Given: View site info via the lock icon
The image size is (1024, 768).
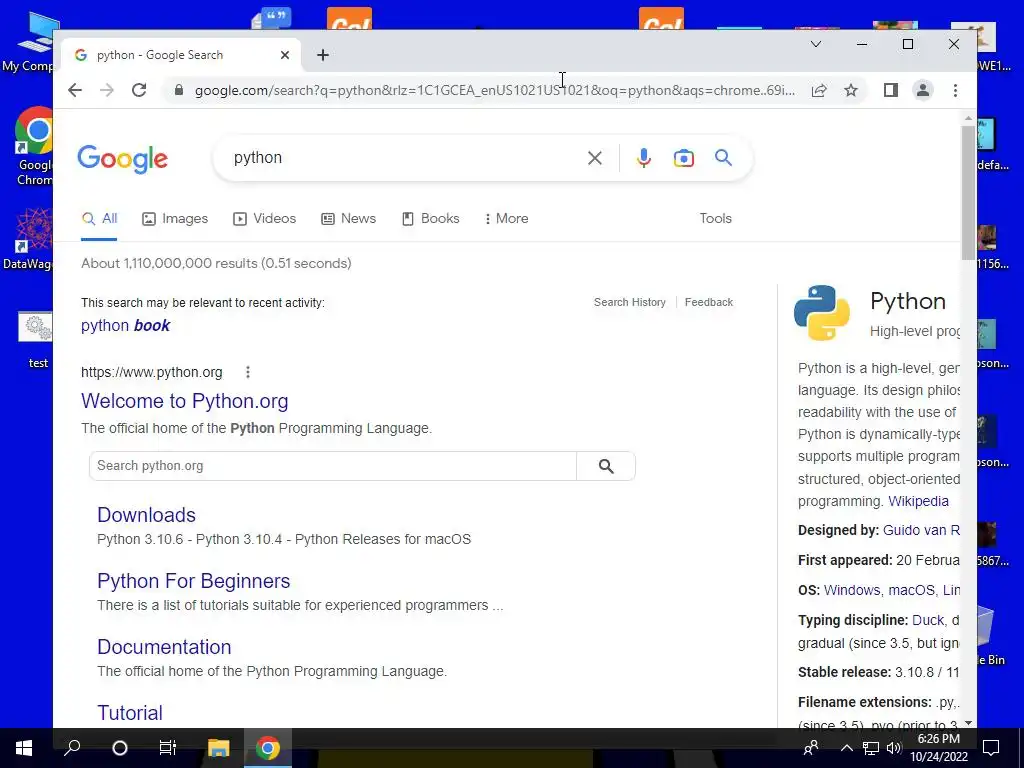Looking at the screenshot, I should coord(178,90).
